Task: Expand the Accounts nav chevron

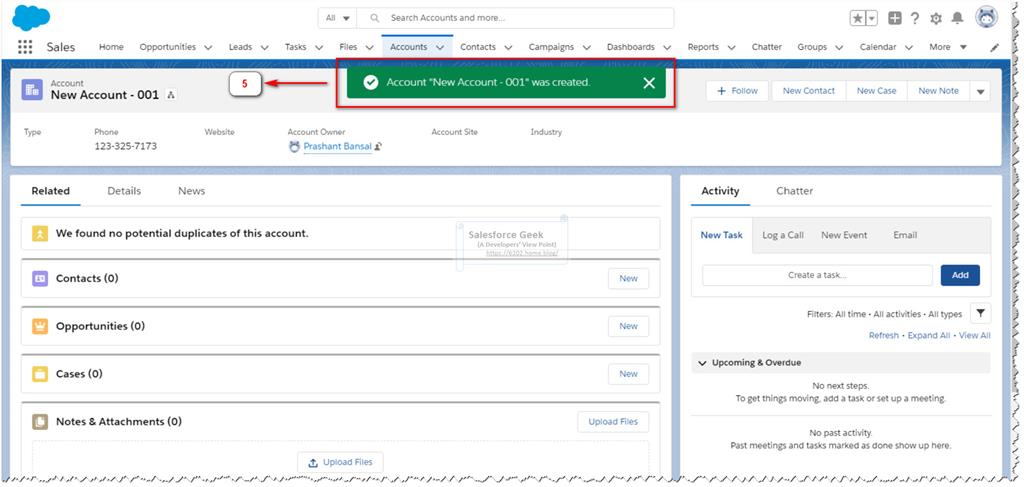Action: coord(440,48)
